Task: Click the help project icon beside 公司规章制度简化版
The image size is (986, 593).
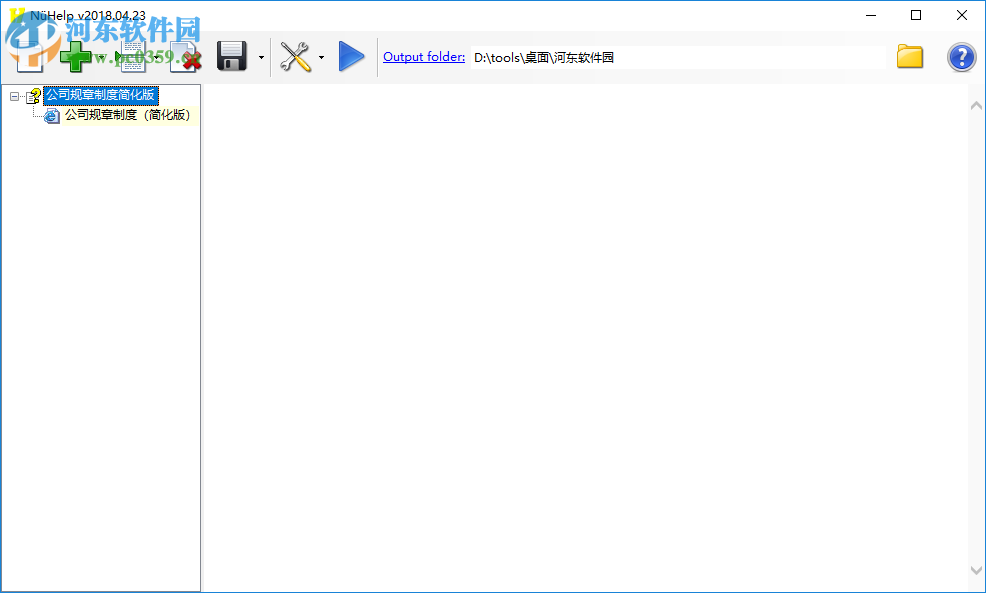Action: pos(33,96)
